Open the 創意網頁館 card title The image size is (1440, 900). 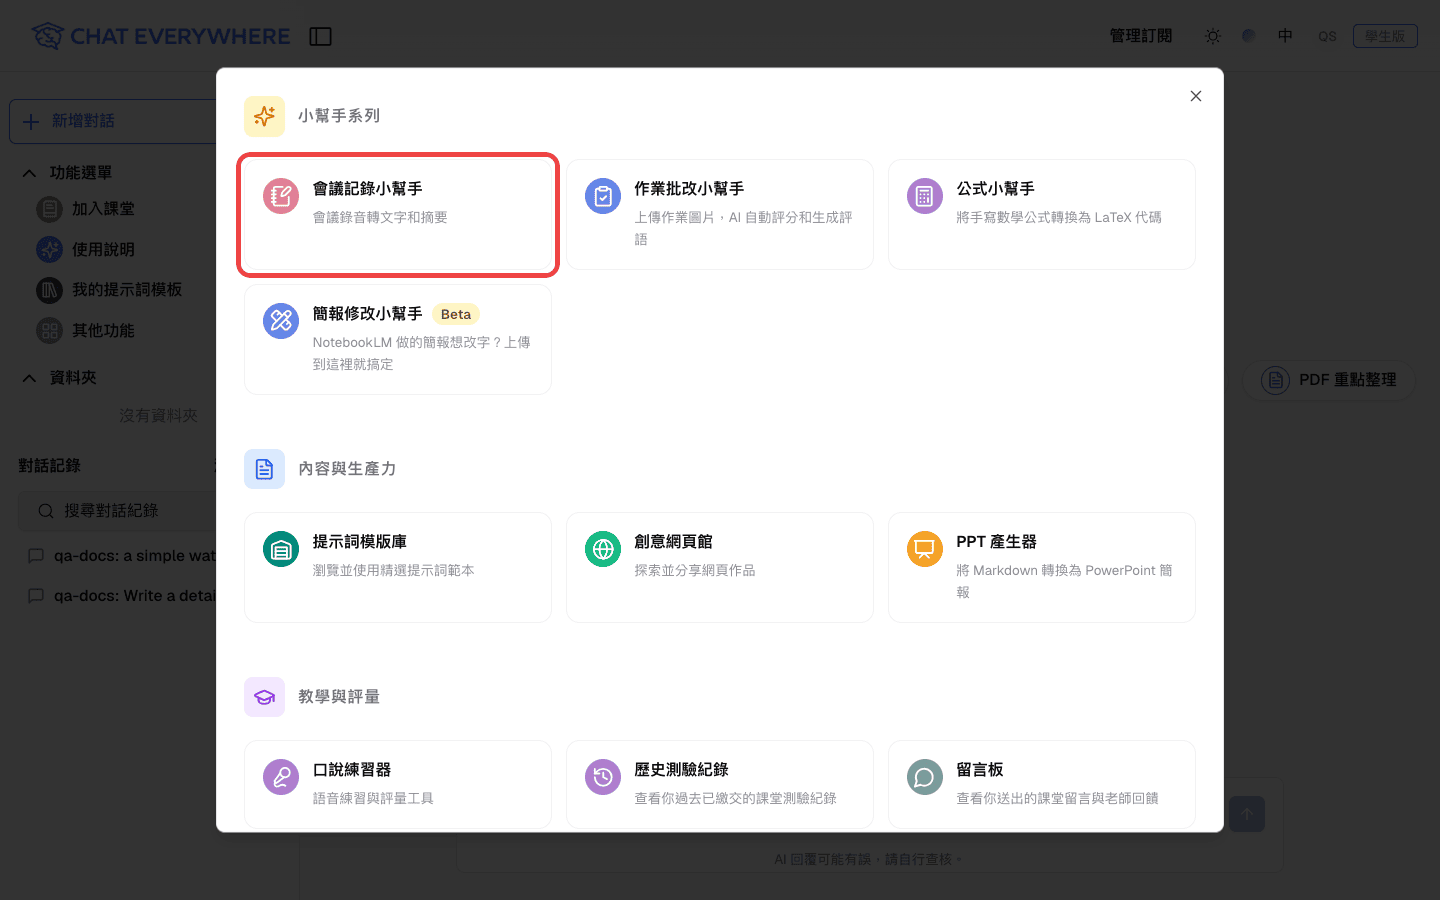[x=673, y=542]
